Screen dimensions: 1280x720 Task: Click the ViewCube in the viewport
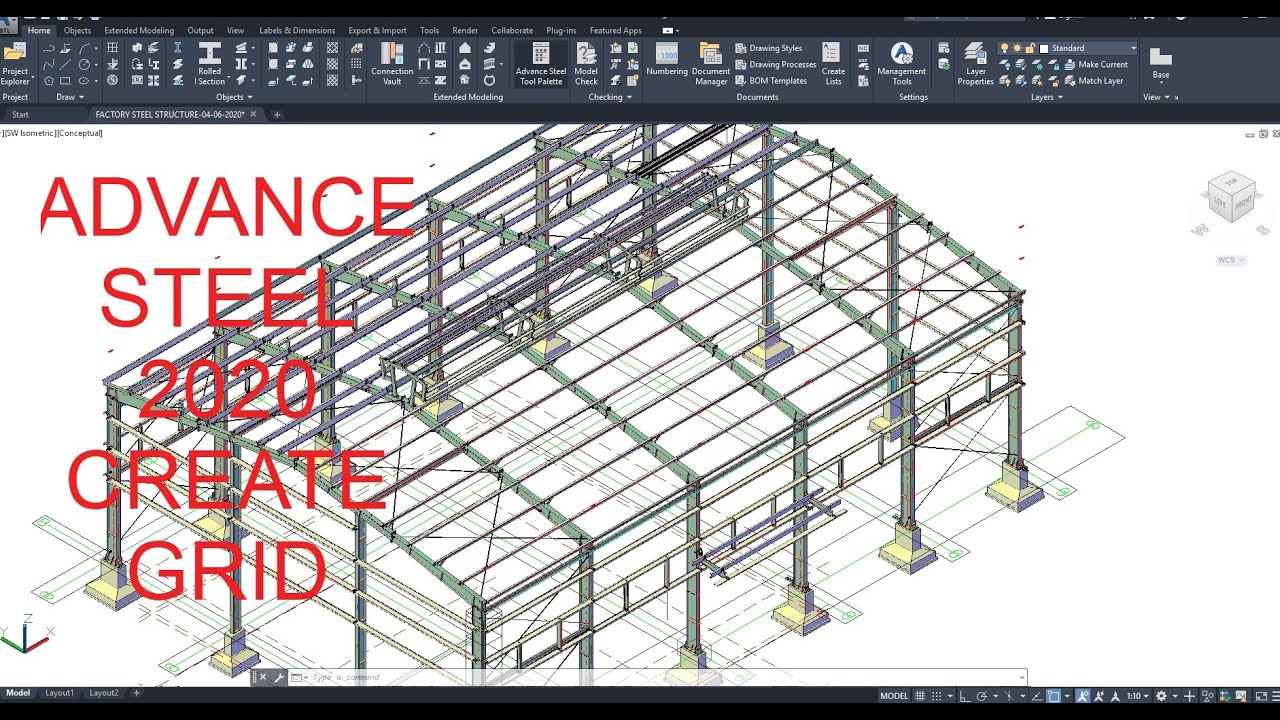tap(1230, 196)
